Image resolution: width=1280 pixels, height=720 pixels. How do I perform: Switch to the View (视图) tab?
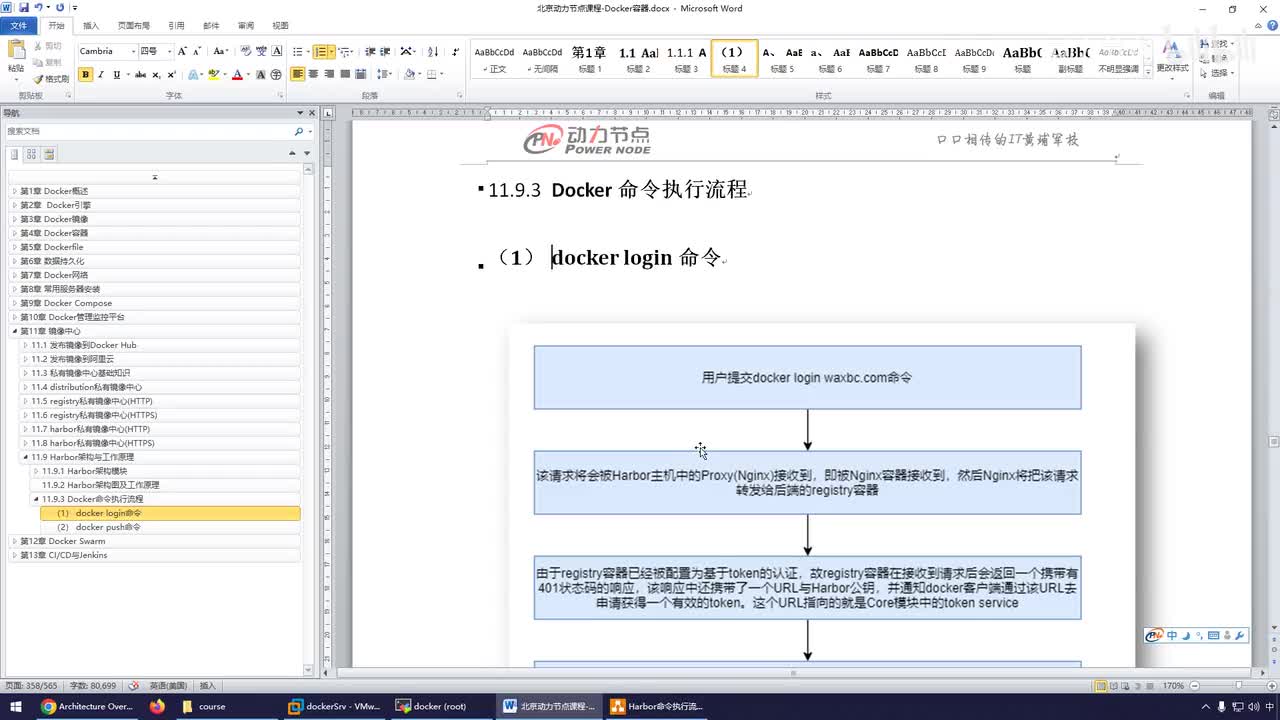pyautogui.click(x=280, y=26)
